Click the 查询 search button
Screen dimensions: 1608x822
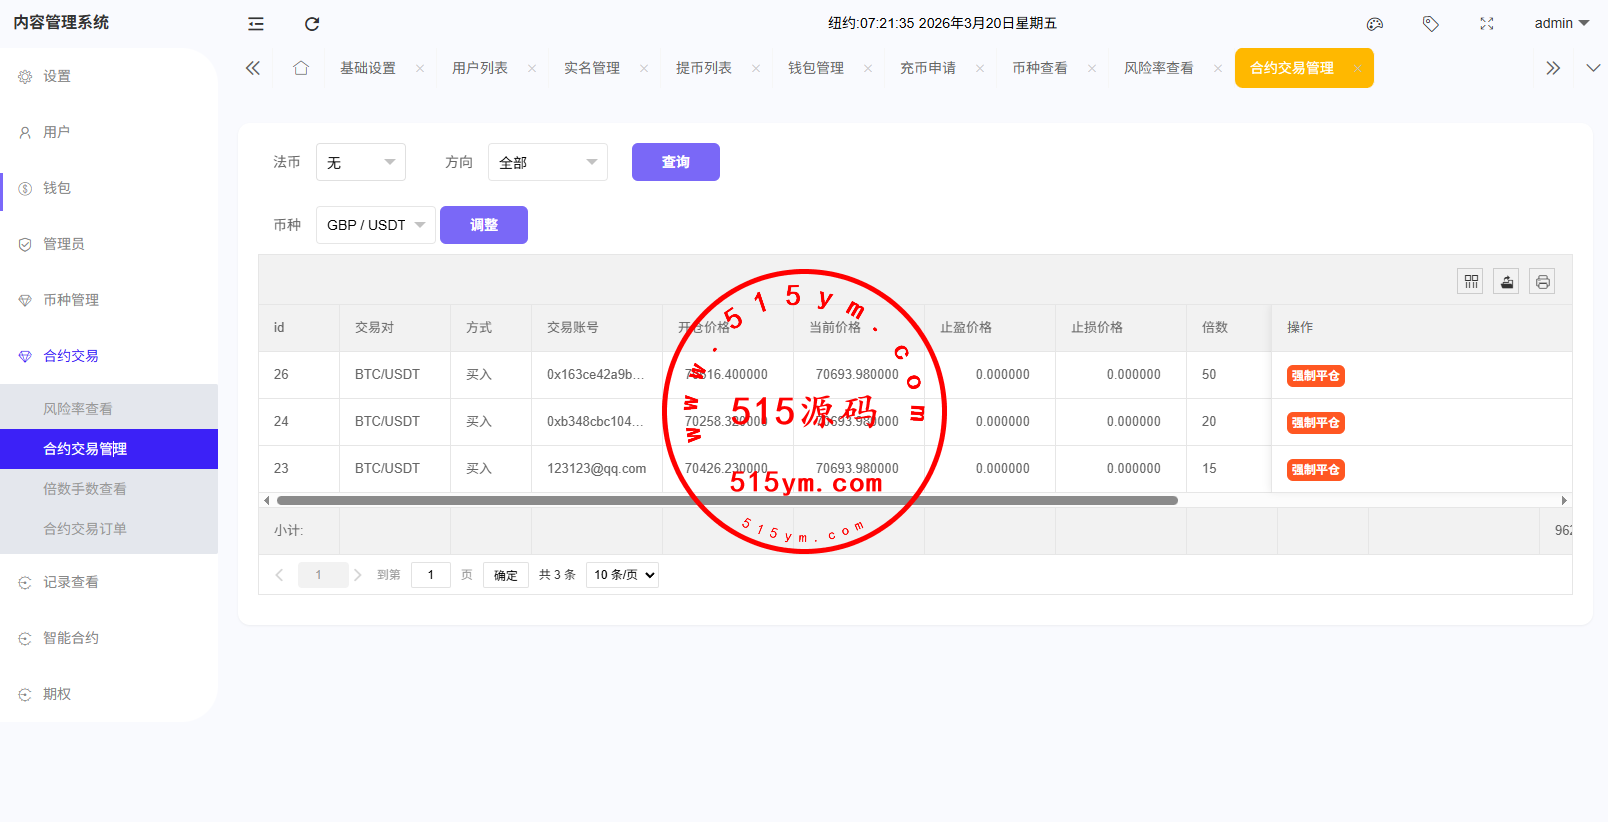[675, 162]
